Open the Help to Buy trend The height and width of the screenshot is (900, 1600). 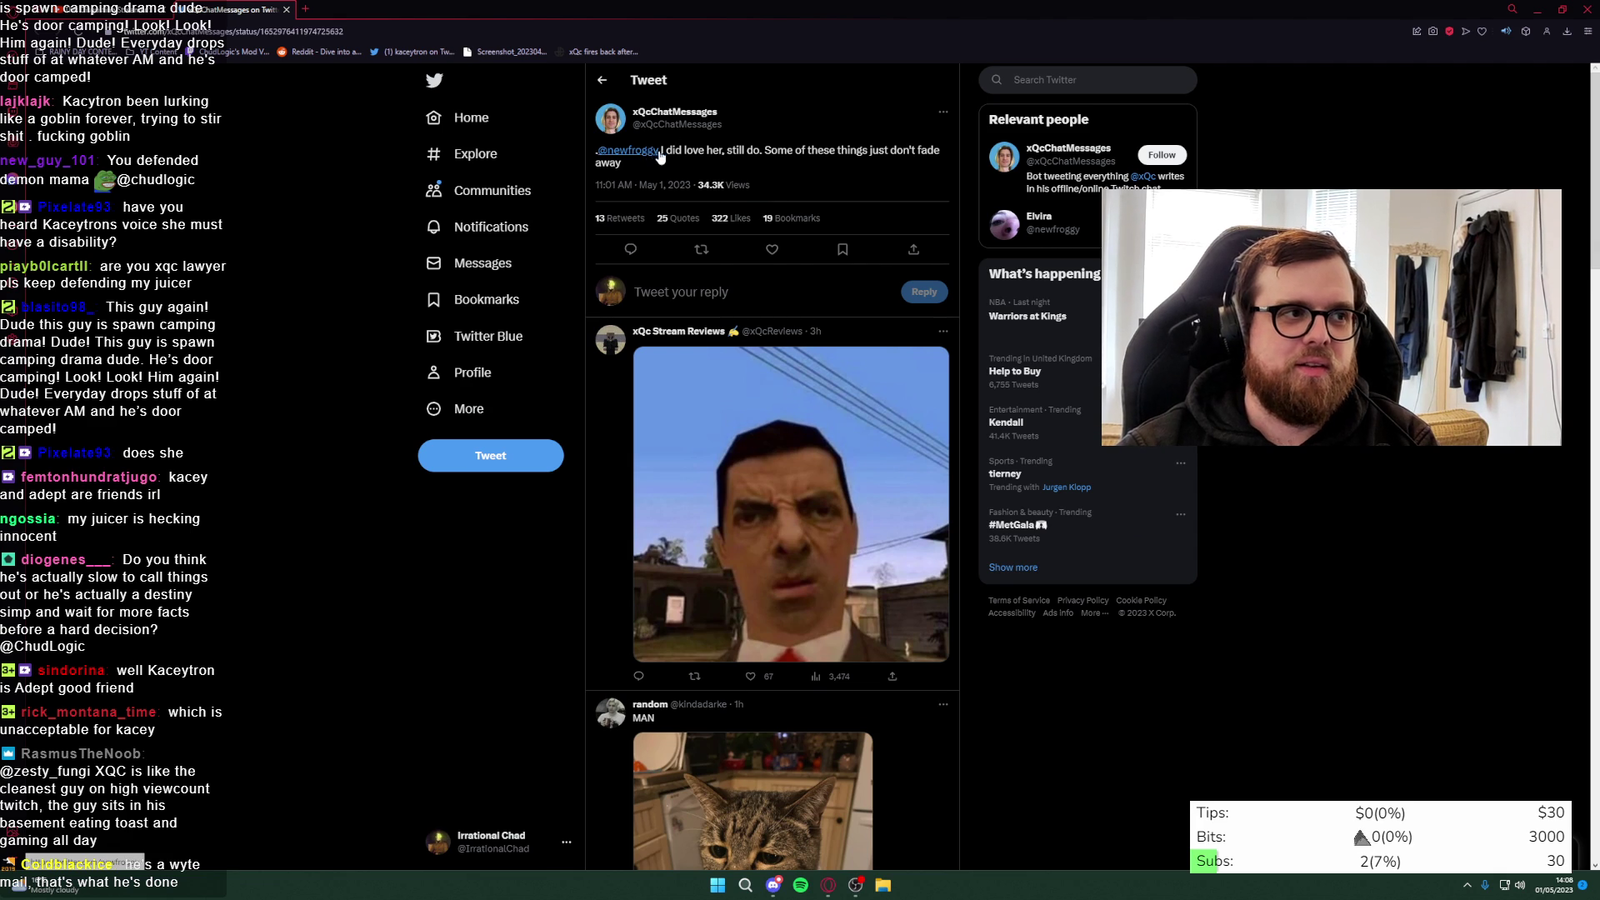pos(1015,371)
